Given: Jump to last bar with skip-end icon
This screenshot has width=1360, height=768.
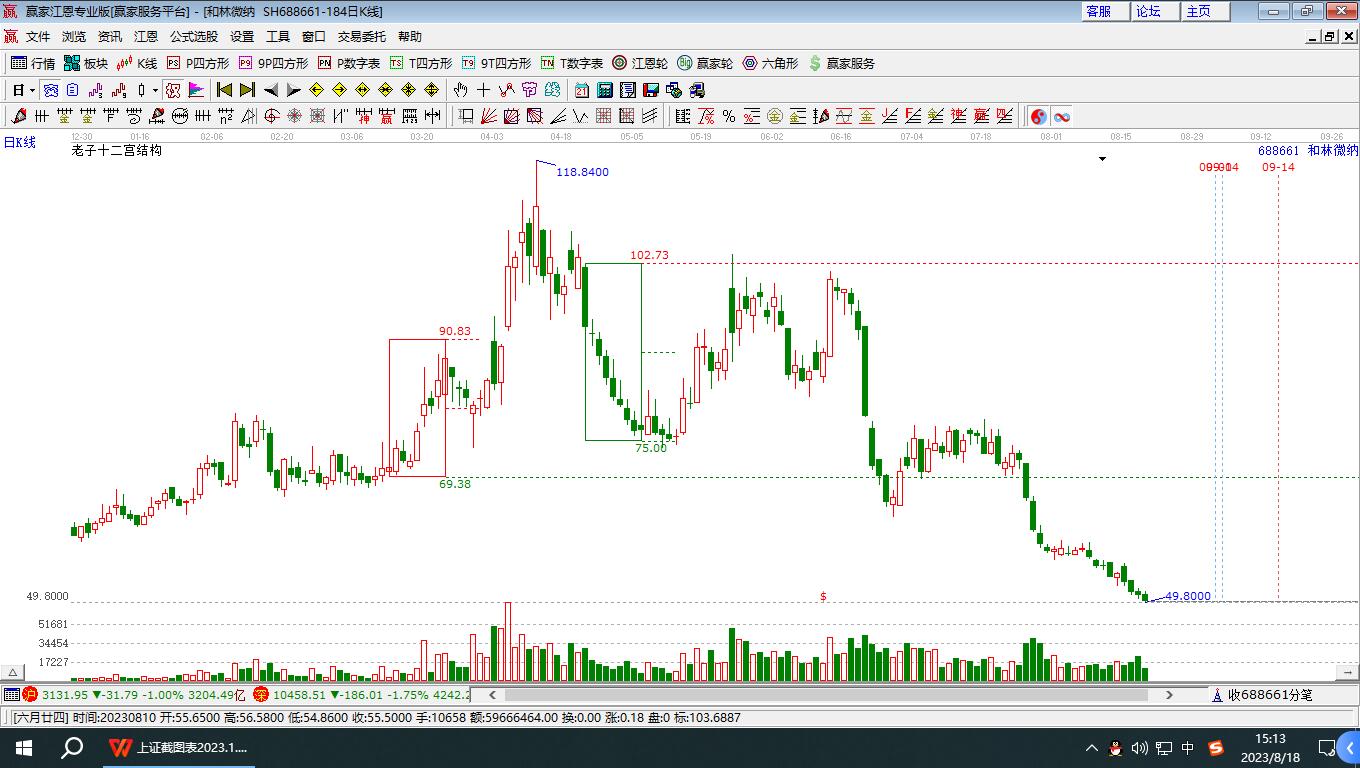Looking at the screenshot, I should (247, 90).
